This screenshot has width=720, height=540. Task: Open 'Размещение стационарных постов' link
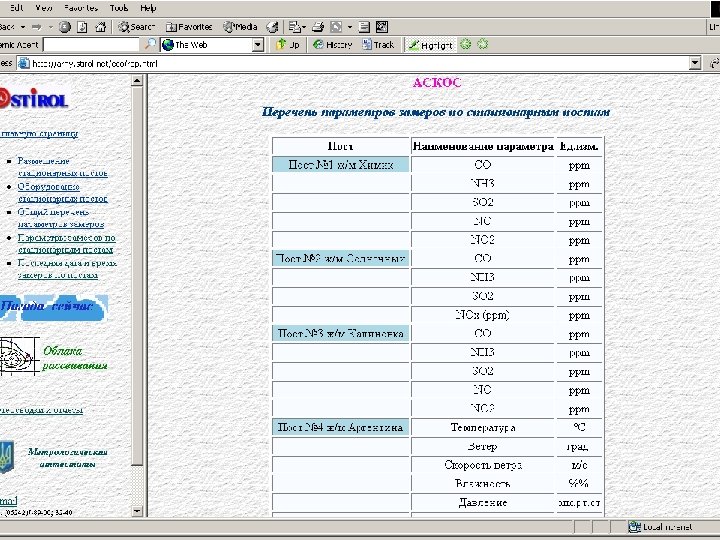coord(62,167)
